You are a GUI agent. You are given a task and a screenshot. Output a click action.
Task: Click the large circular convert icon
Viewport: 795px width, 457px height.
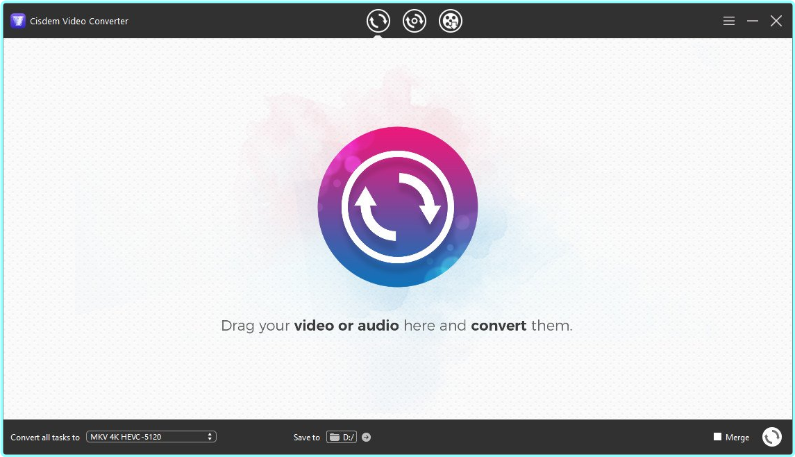coord(397,207)
